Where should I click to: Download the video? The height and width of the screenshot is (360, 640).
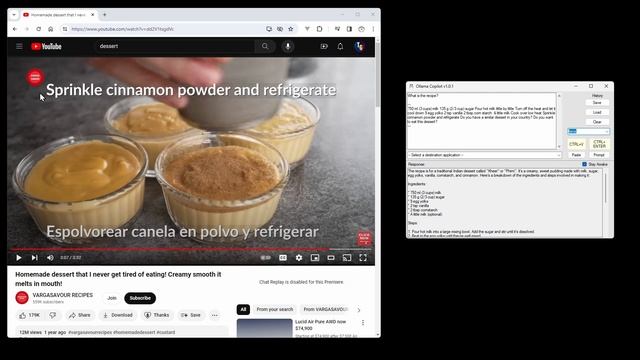[118, 315]
